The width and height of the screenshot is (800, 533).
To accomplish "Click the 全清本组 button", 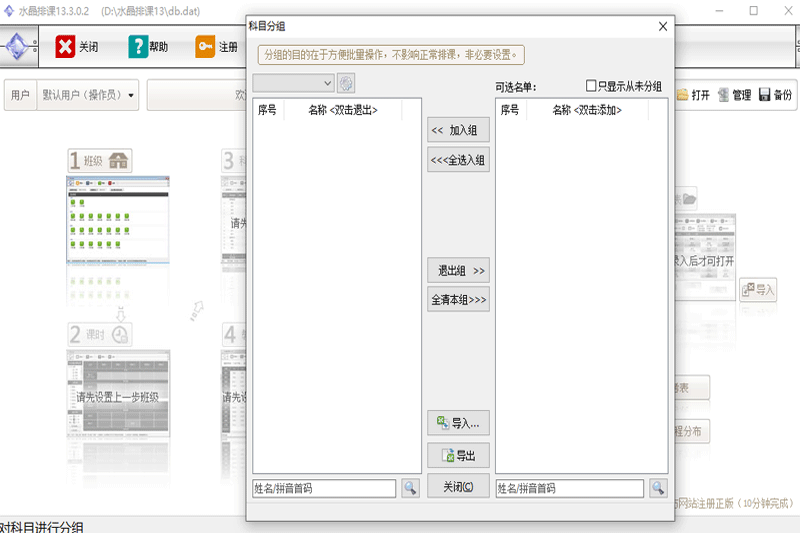I will pos(458,299).
